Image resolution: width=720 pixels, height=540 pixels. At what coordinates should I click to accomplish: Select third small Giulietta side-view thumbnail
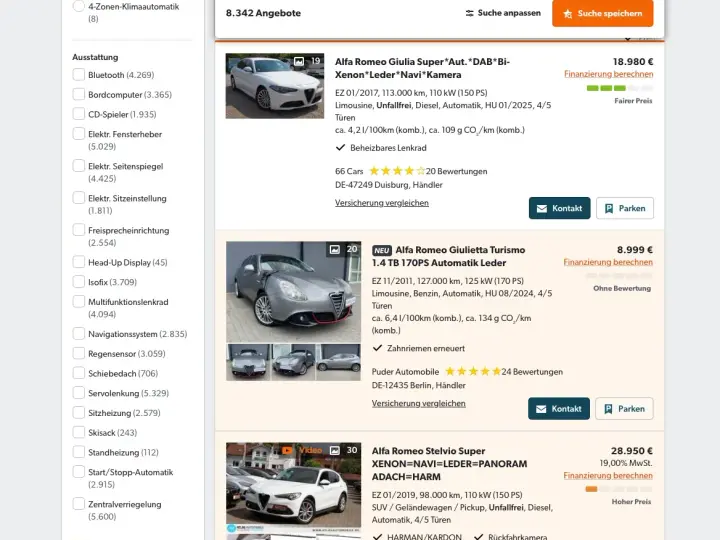click(338, 362)
